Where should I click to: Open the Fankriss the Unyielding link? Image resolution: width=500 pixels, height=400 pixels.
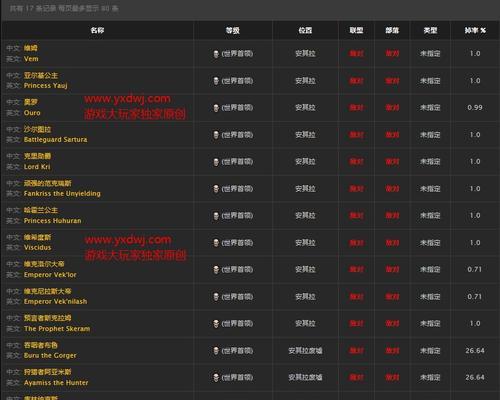(x=62, y=193)
